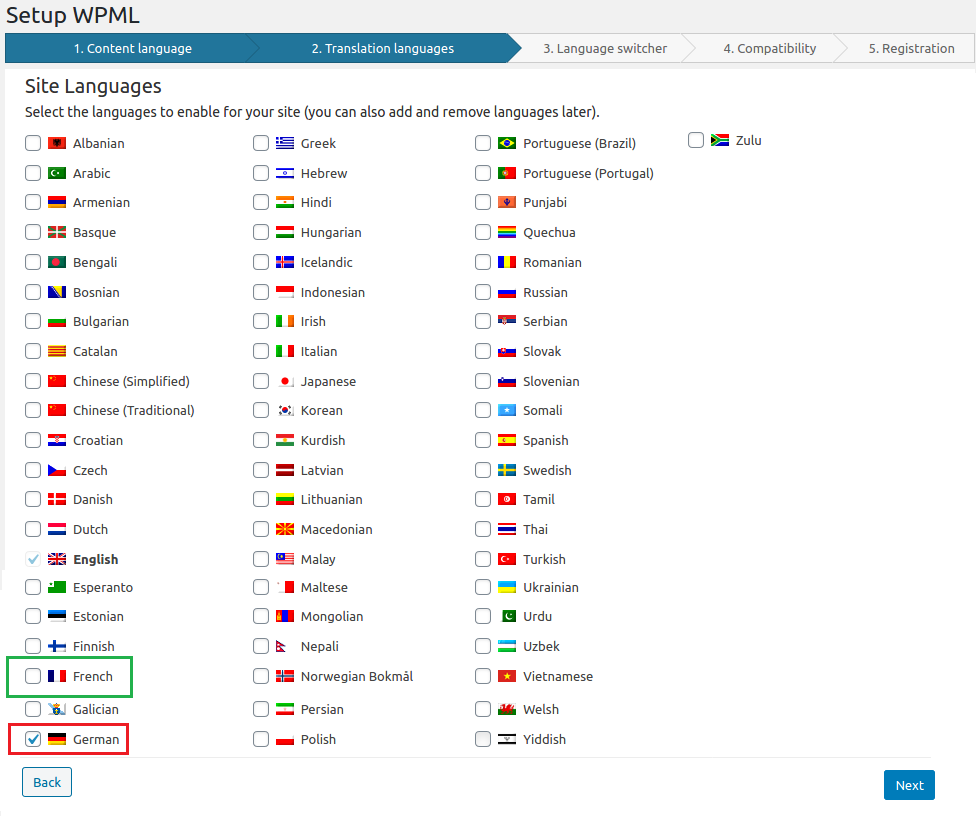The height and width of the screenshot is (816, 976).
Task: Enable the Spanish language checkbox
Action: point(483,441)
